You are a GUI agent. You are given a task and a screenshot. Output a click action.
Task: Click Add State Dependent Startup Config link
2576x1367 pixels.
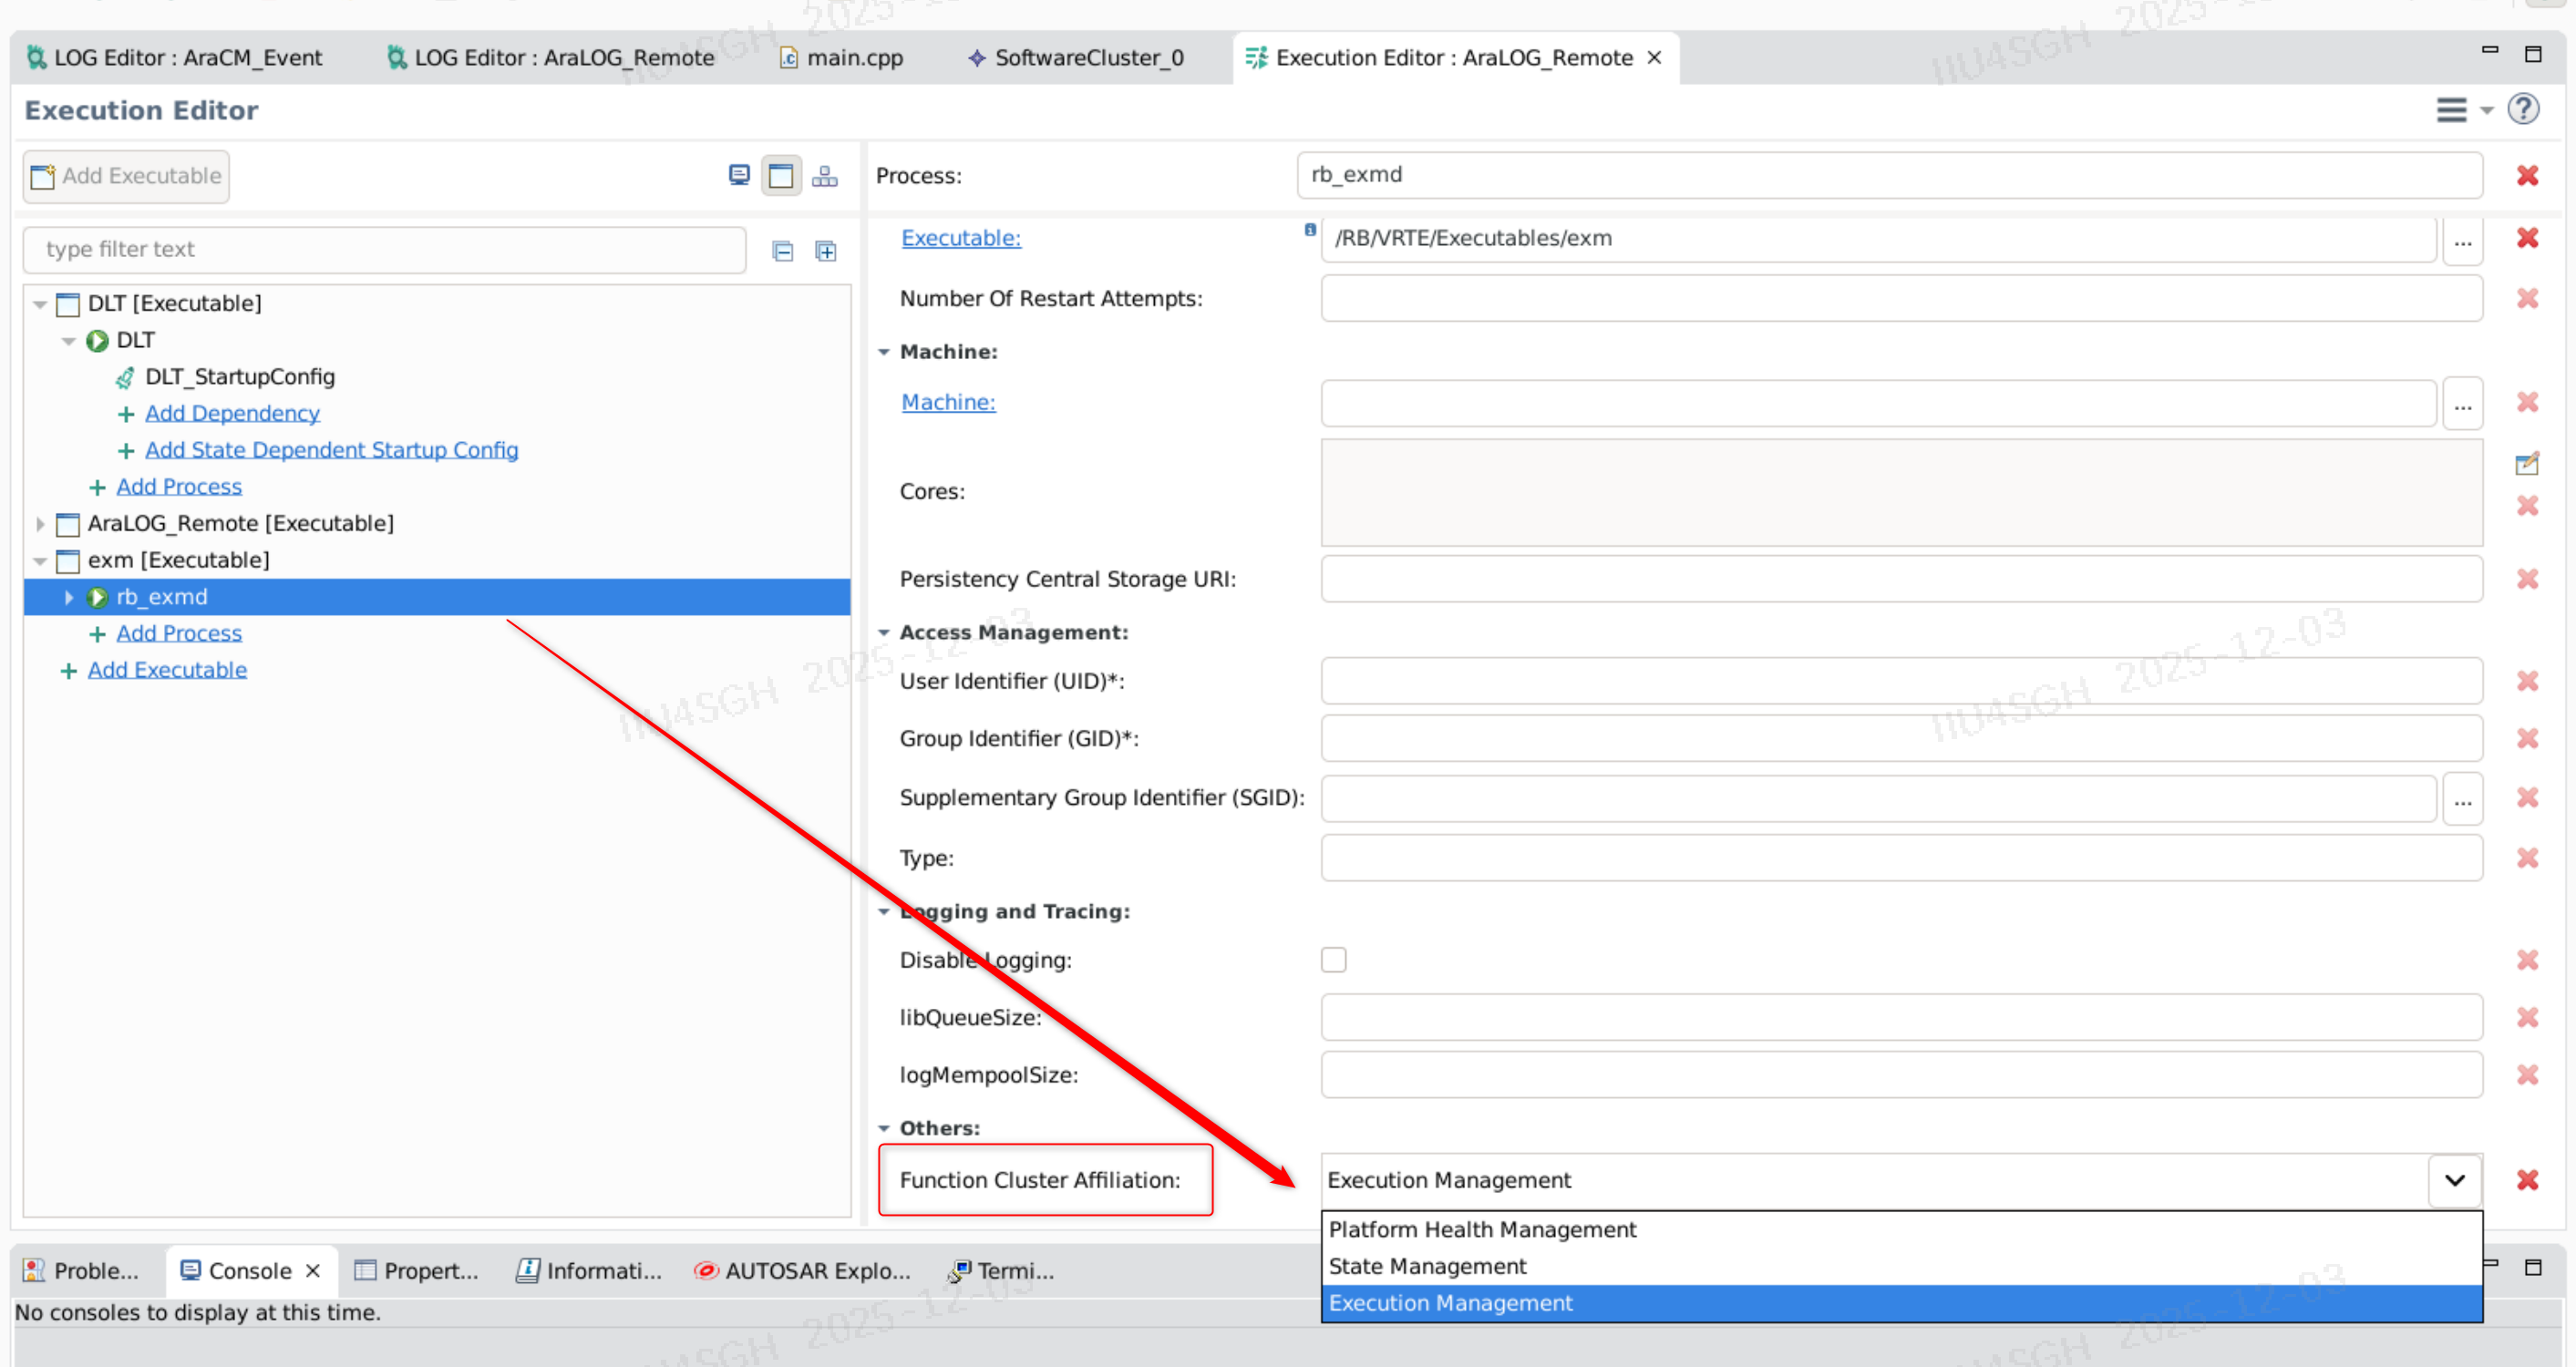pos(331,450)
